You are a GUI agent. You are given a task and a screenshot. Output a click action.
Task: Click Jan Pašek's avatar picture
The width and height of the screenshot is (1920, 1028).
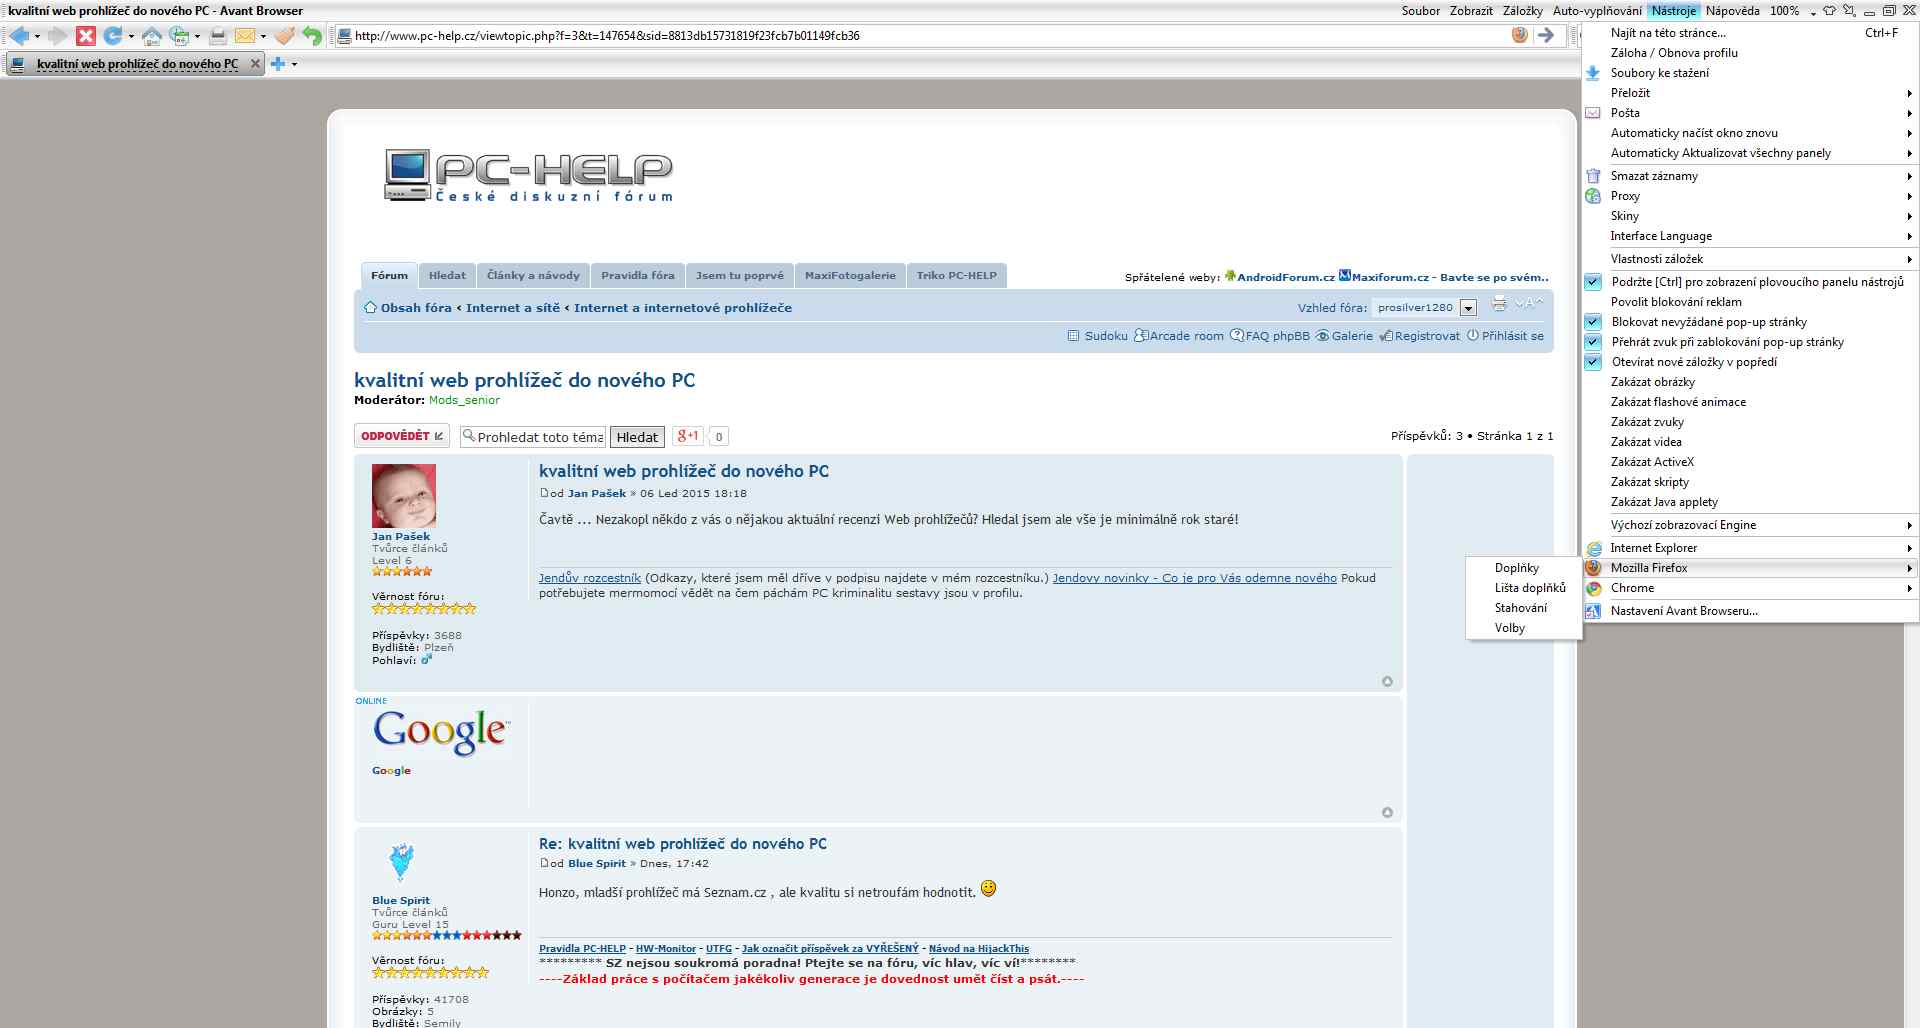pyautogui.click(x=404, y=496)
